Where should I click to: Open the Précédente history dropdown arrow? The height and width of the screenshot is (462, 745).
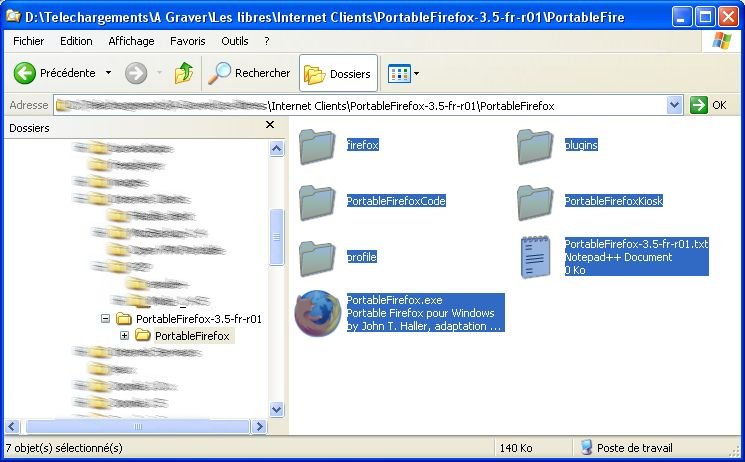point(108,73)
